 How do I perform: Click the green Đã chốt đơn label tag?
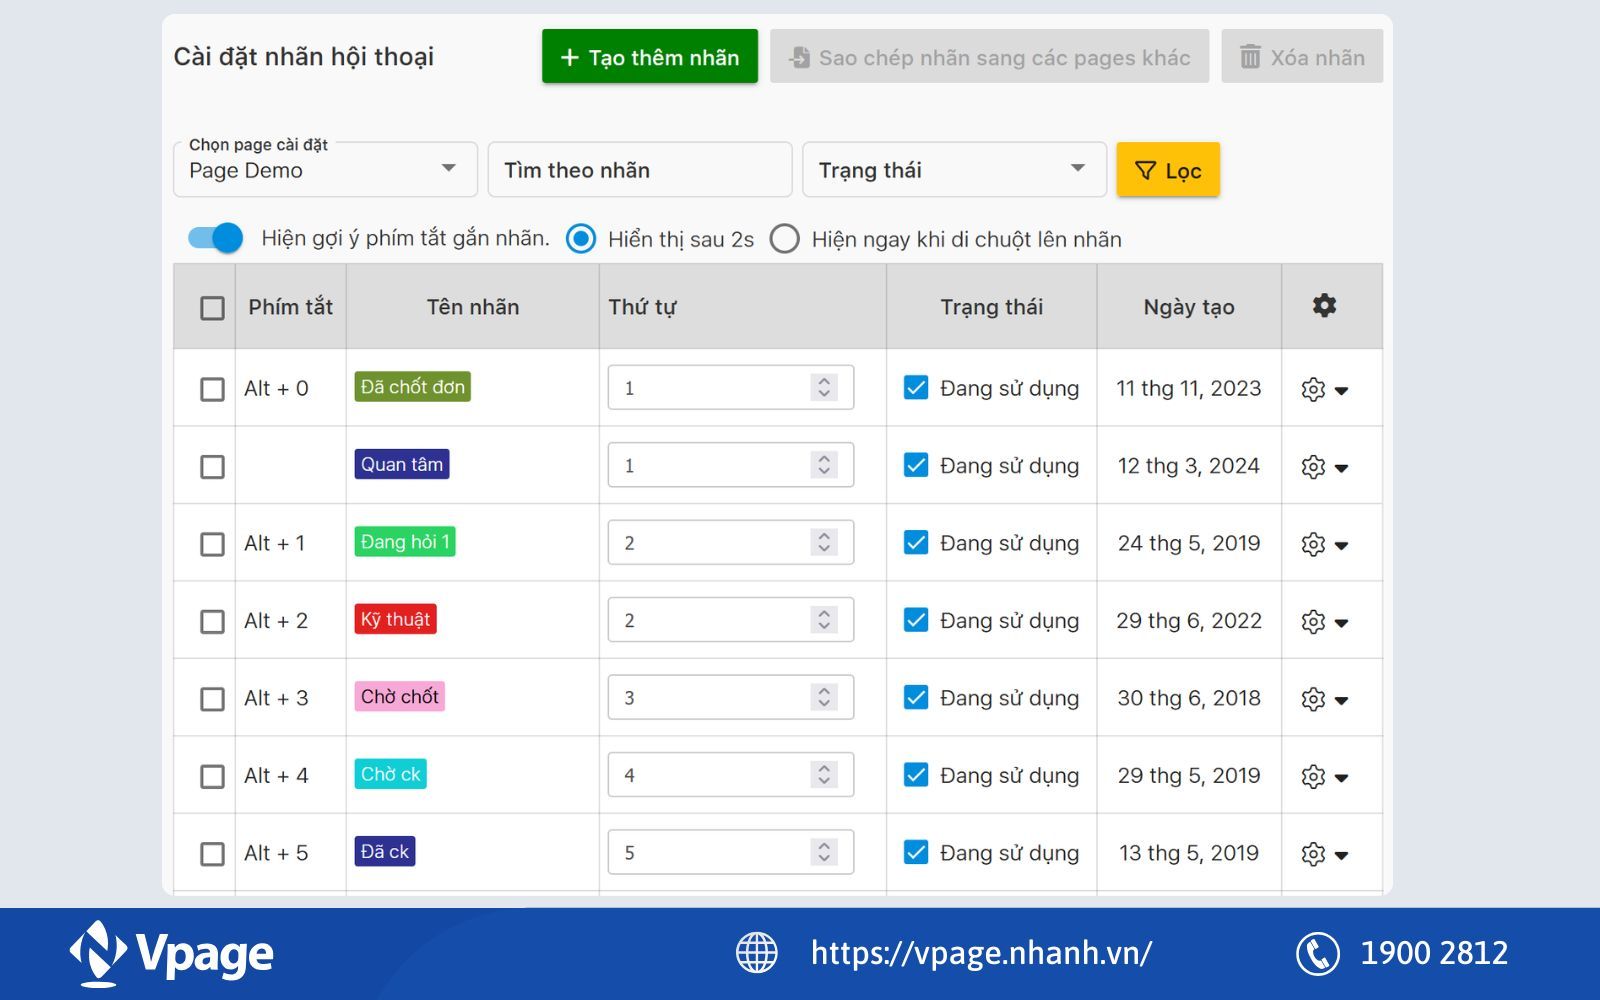[x=412, y=387]
